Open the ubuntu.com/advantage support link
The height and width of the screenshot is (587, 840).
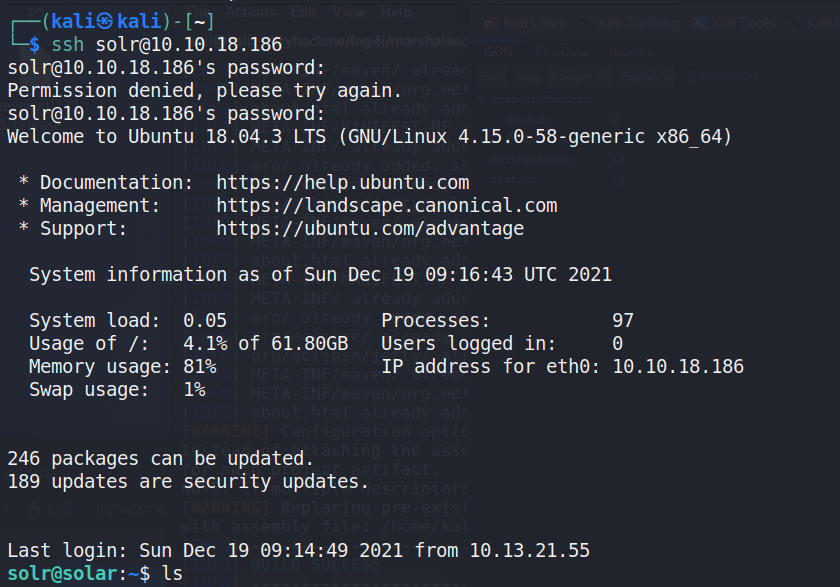pyautogui.click(x=369, y=229)
